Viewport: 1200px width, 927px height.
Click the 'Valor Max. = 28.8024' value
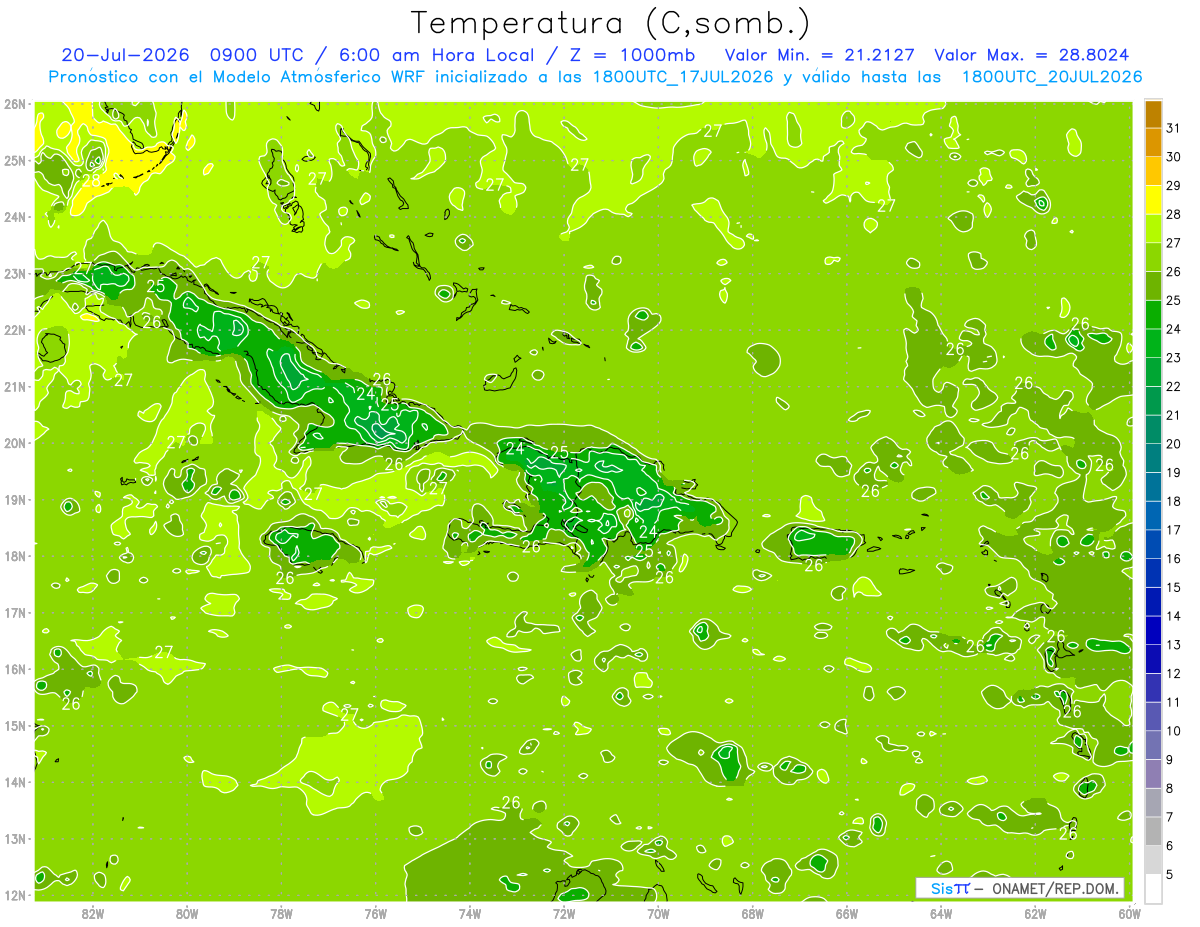click(1032, 55)
